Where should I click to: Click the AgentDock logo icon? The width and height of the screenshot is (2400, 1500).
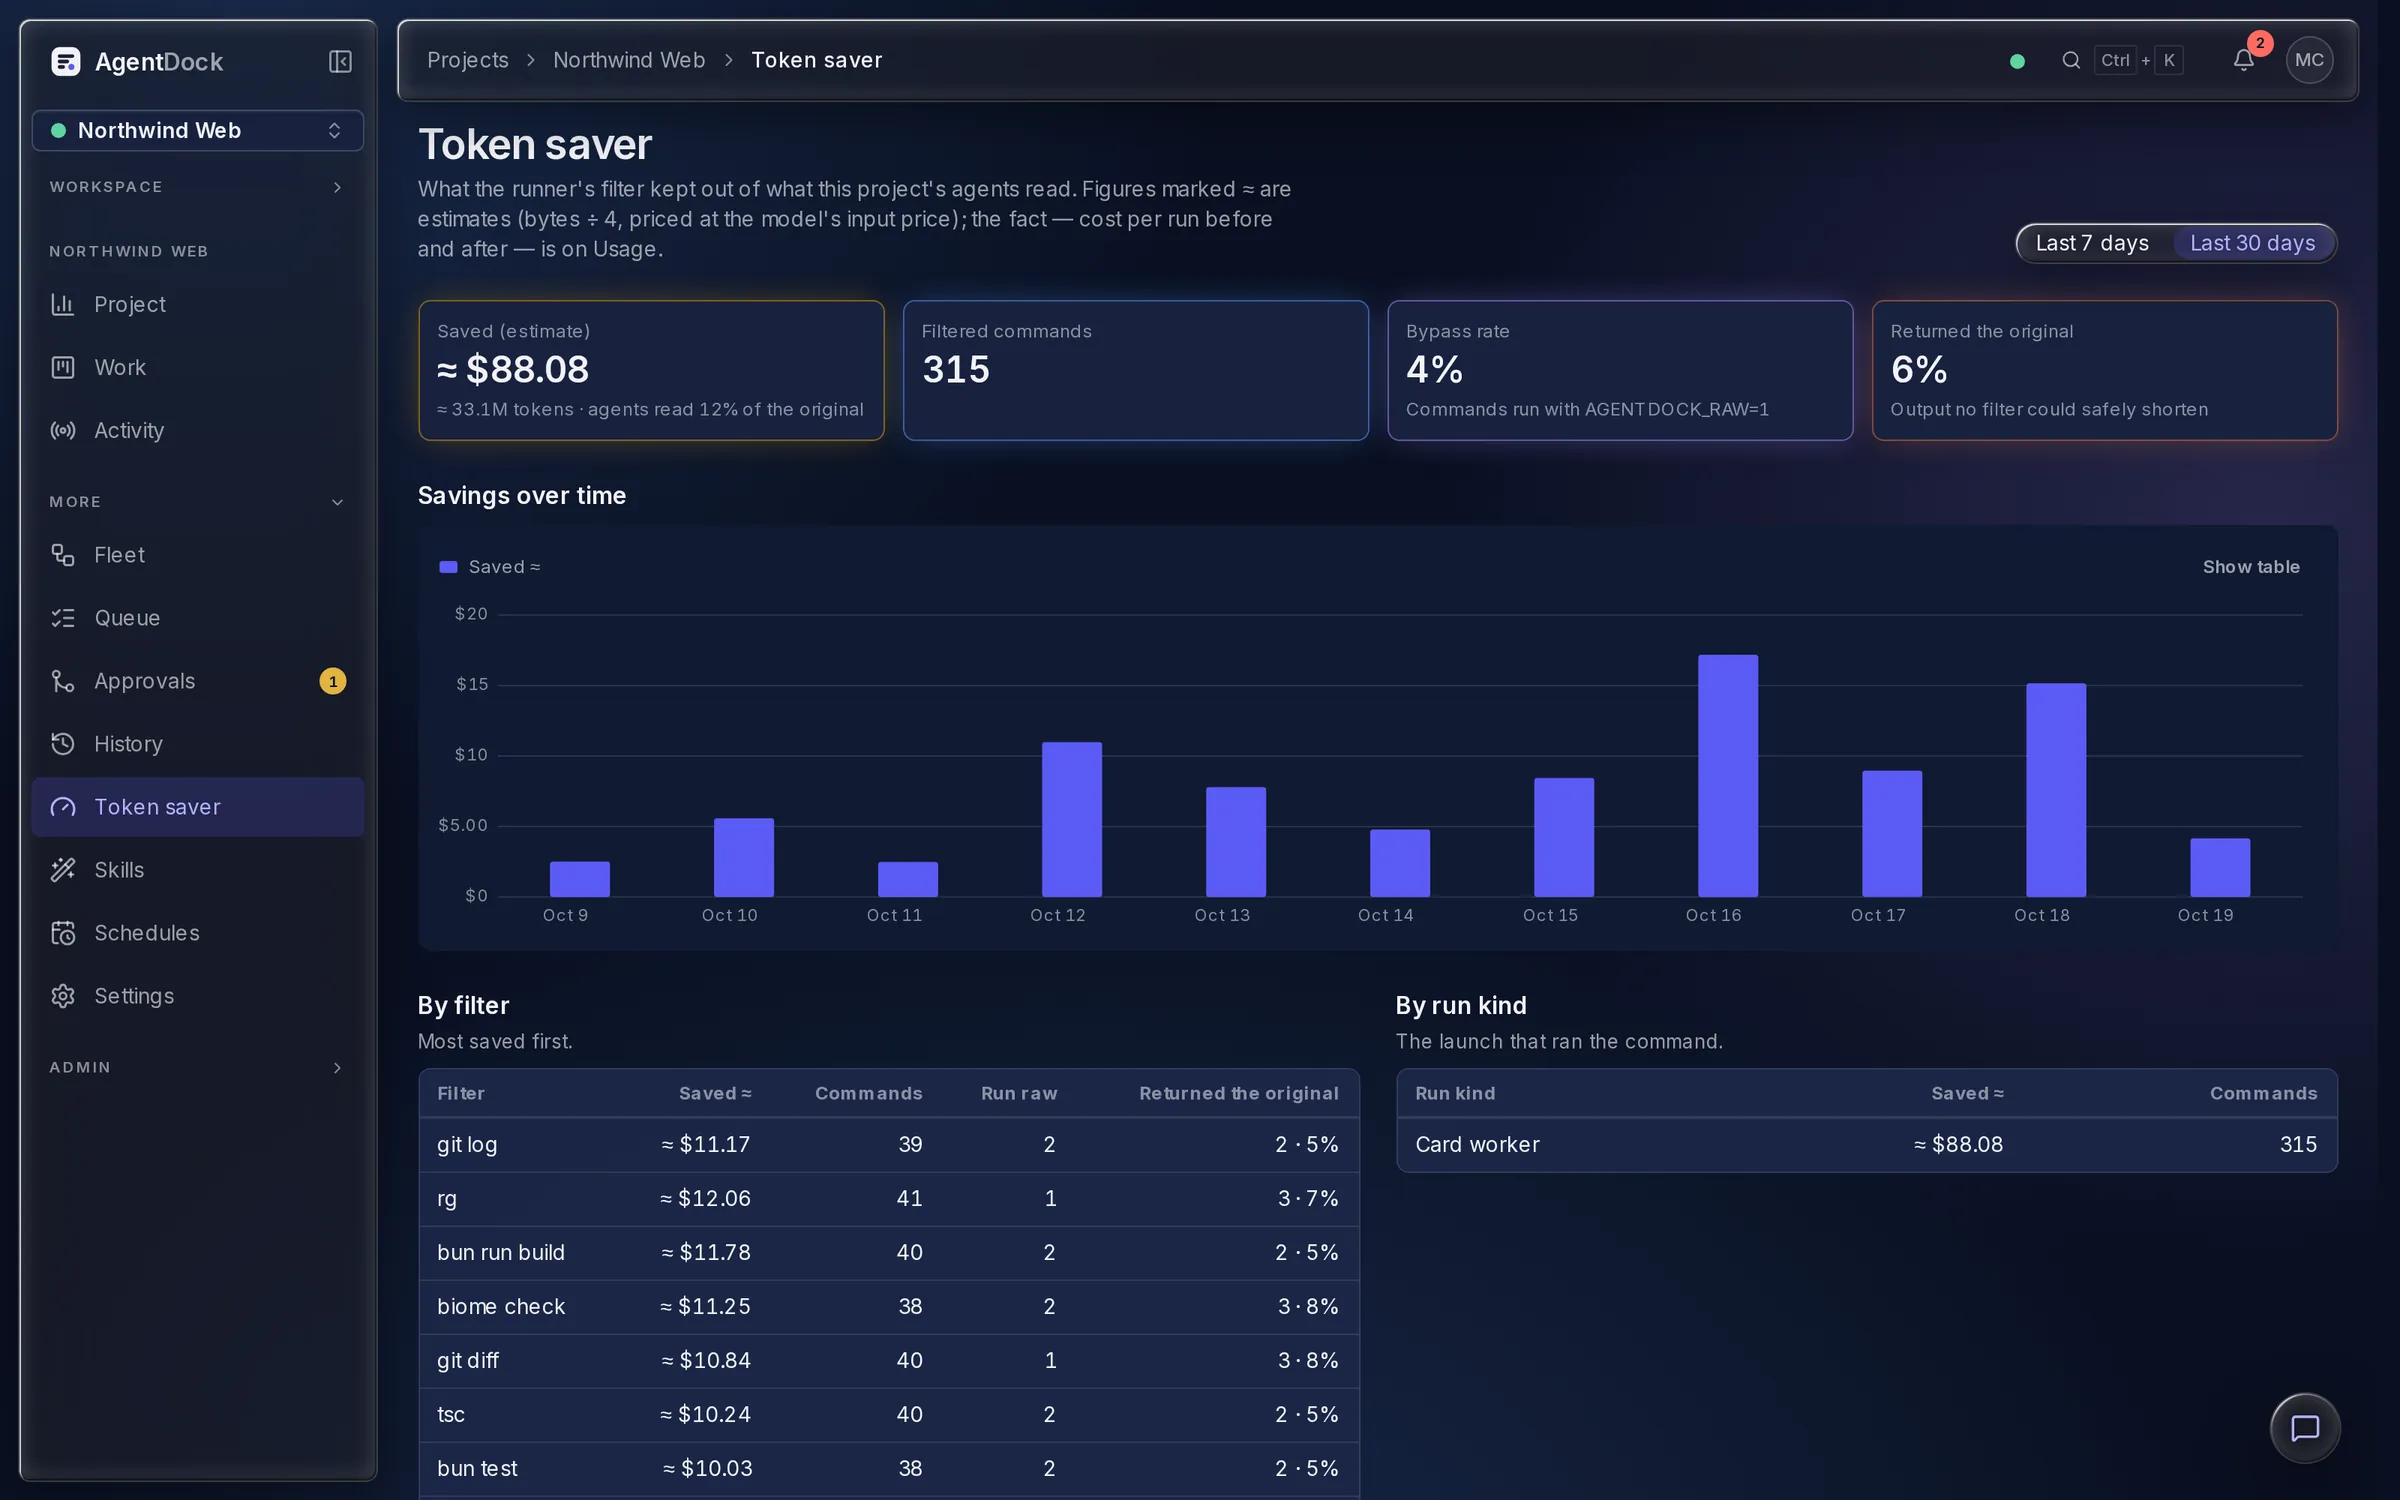[x=66, y=62]
